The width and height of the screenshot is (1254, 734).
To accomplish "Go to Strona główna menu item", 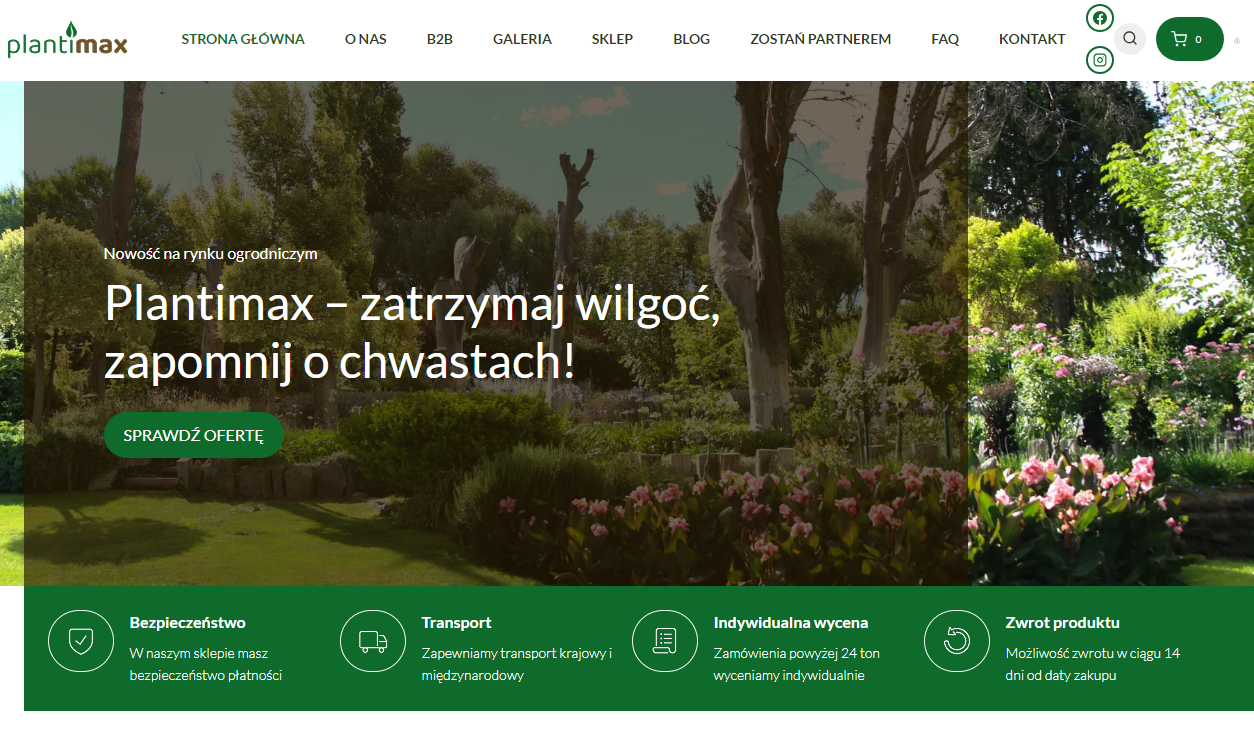I will click(x=243, y=39).
